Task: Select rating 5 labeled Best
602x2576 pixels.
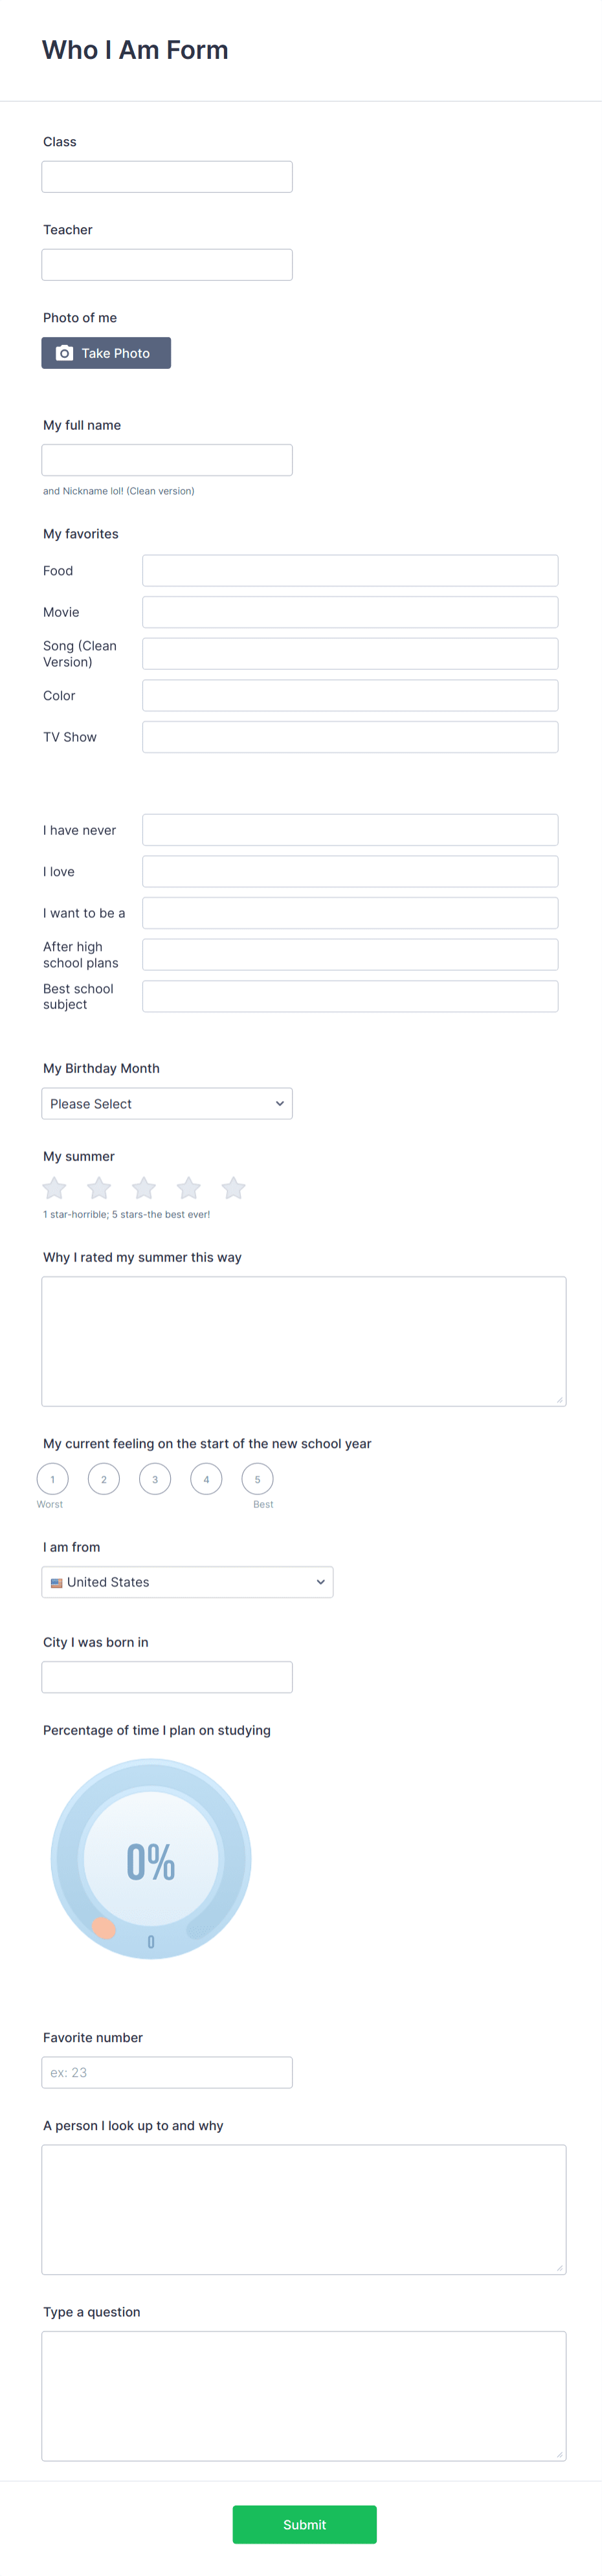Action: click(258, 1478)
